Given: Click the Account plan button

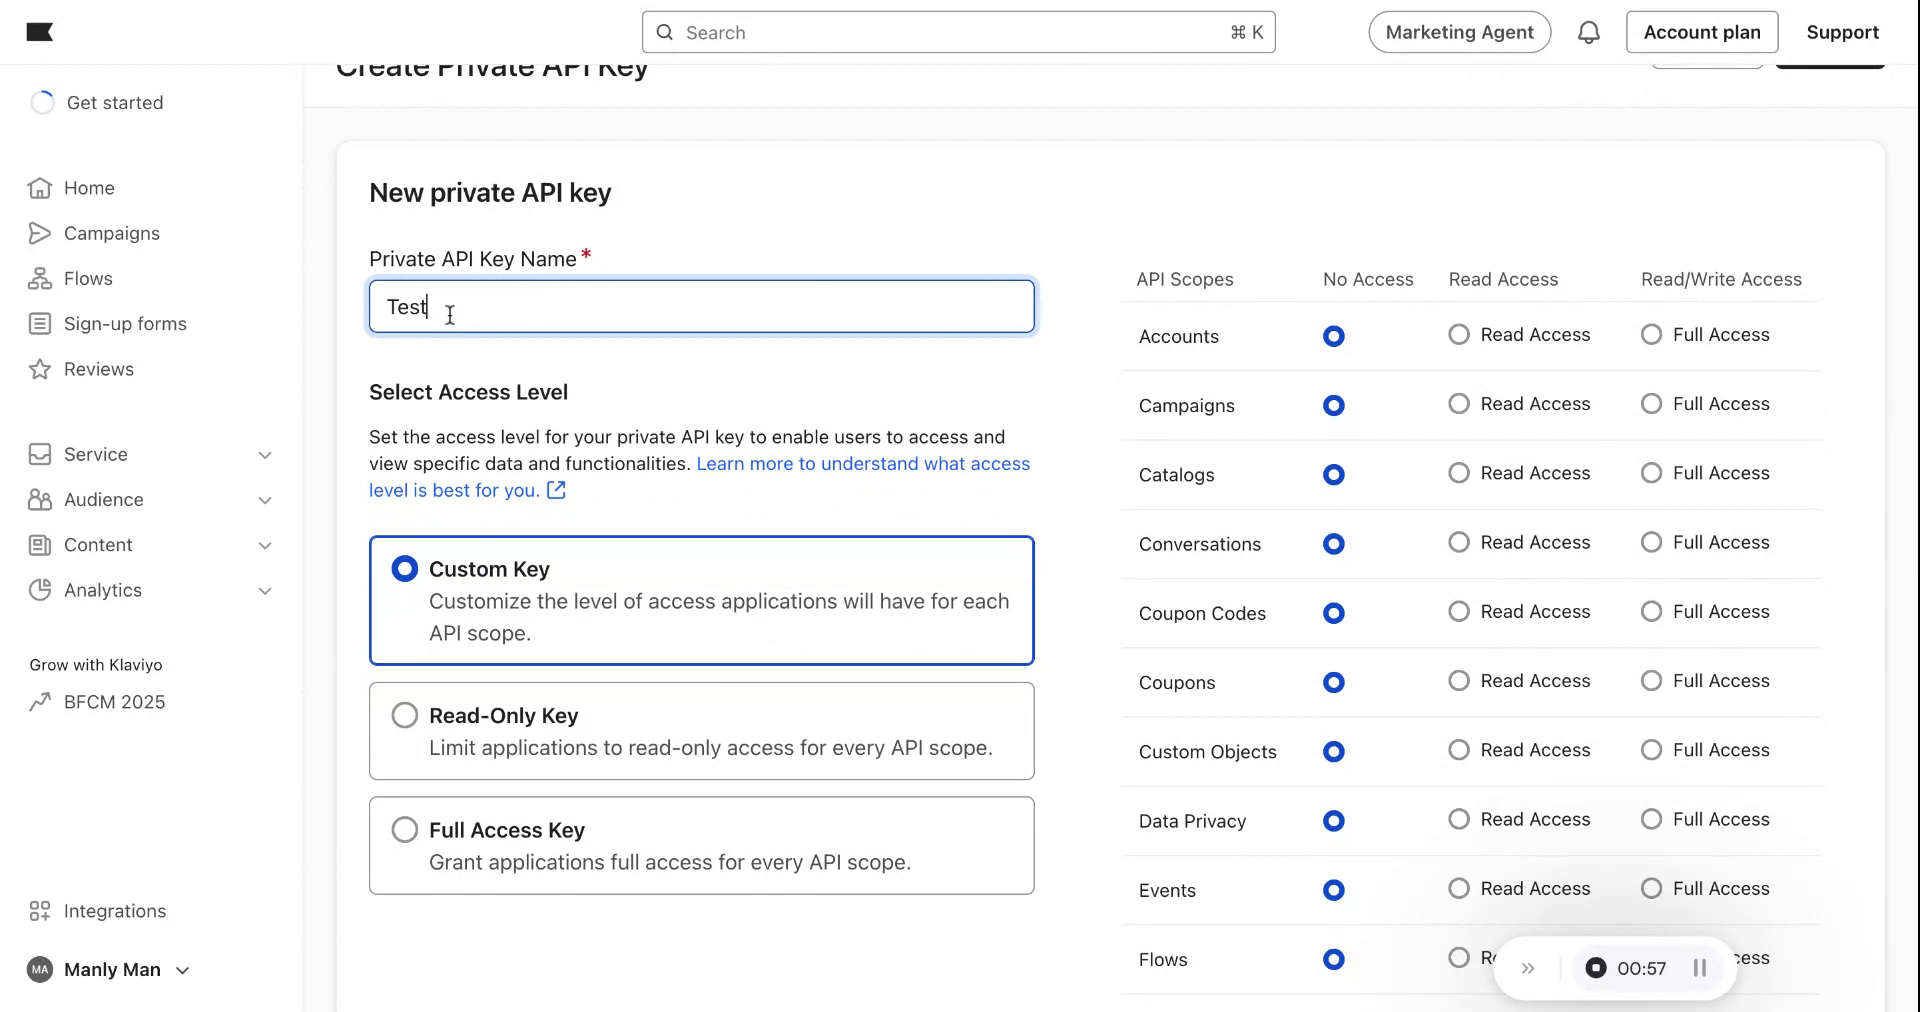Looking at the screenshot, I should click(1701, 32).
